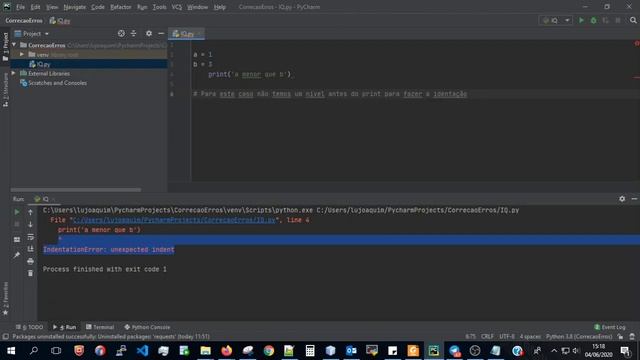Click CorrecaoErros breadcrumb in navigation bar
This screenshot has height=360, width=640.
(24, 20)
